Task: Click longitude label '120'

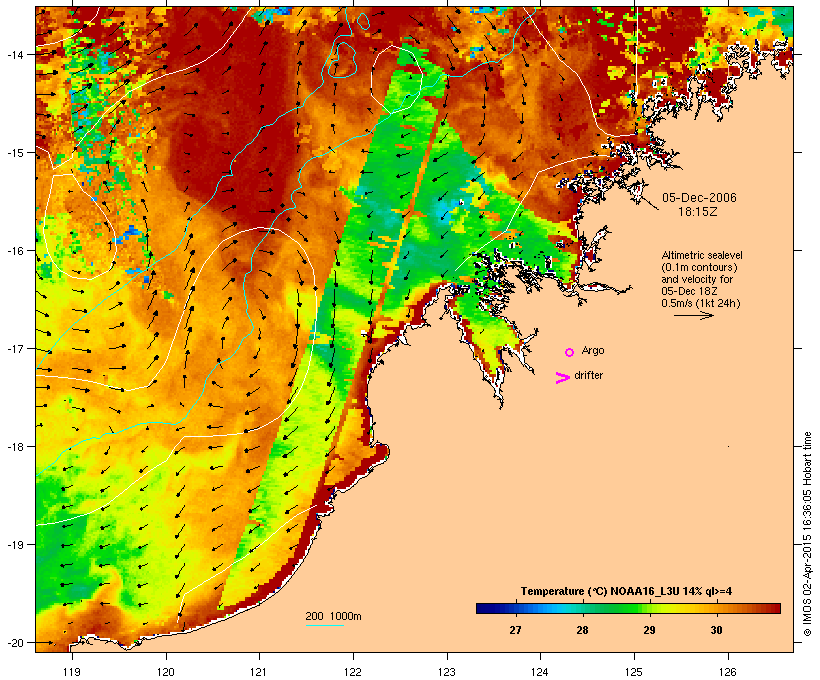Action: [x=166, y=672]
